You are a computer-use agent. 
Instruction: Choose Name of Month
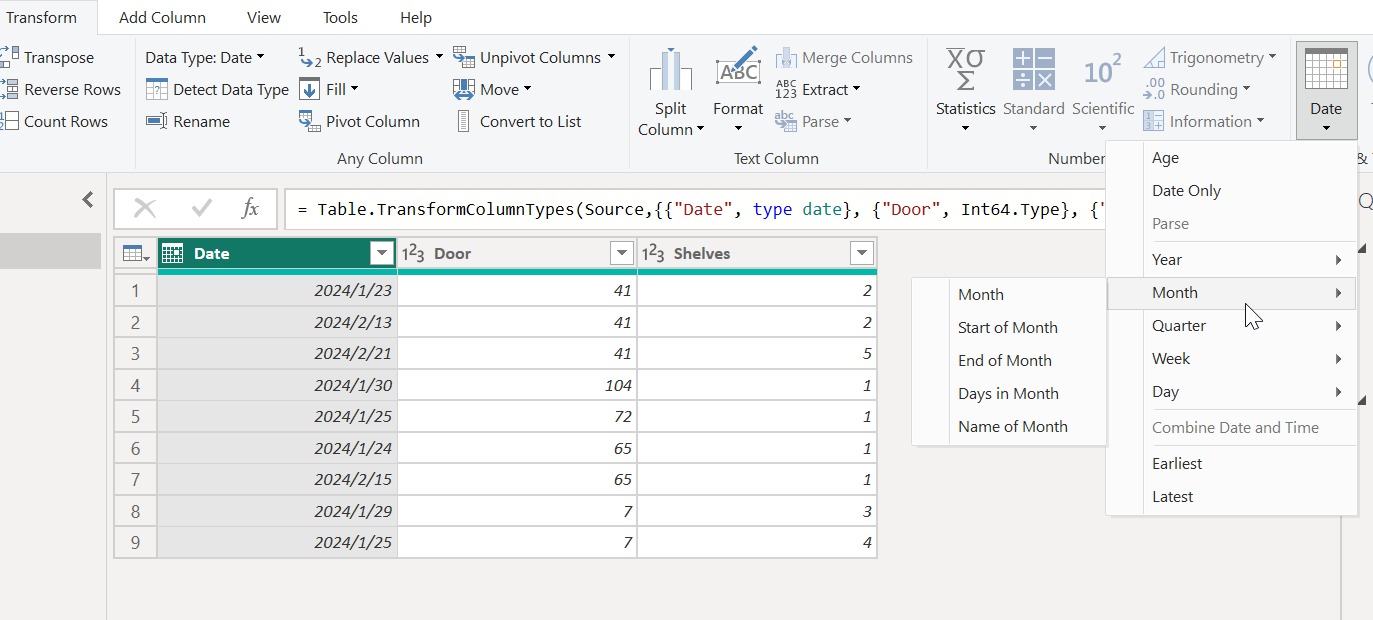(1009, 426)
